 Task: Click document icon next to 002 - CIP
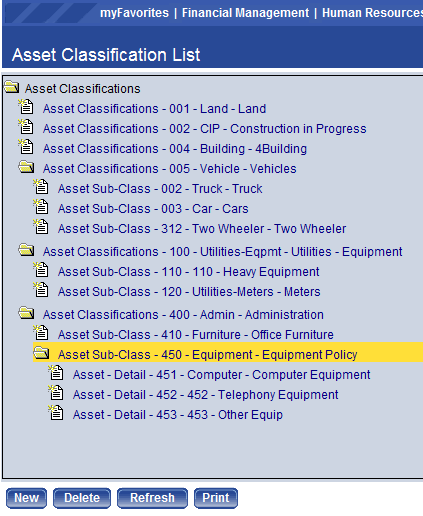click(26, 127)
